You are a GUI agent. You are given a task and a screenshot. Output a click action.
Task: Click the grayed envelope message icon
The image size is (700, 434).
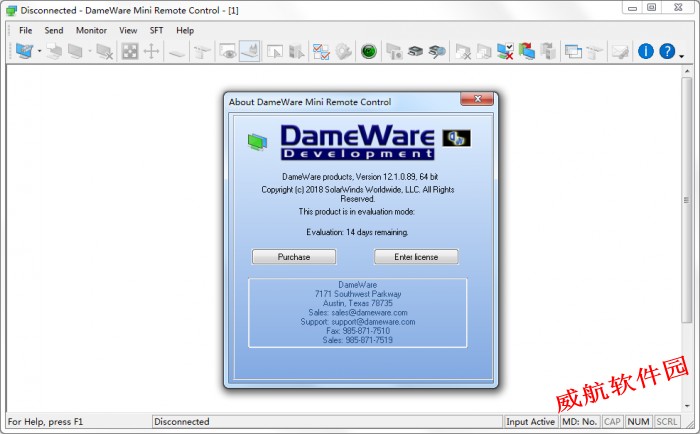(x=620, y=52)
